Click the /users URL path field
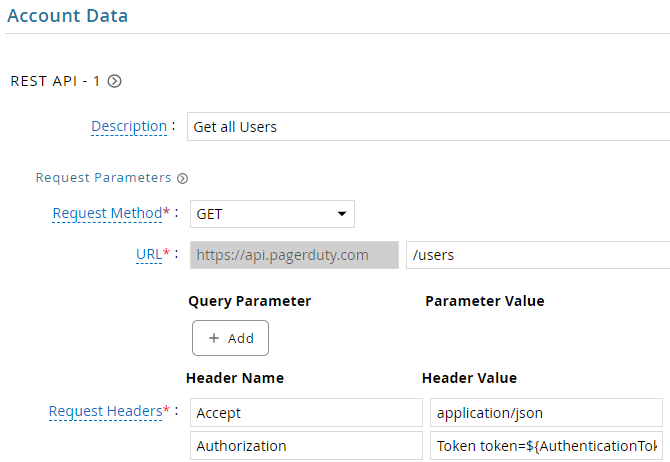This screenshot has width=670, height=462. 538,255
